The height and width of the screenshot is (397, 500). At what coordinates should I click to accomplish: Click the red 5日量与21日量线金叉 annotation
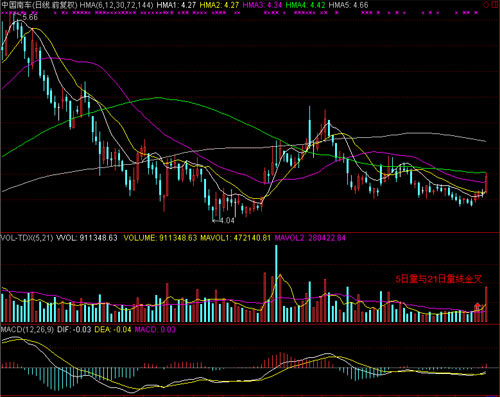439,279
